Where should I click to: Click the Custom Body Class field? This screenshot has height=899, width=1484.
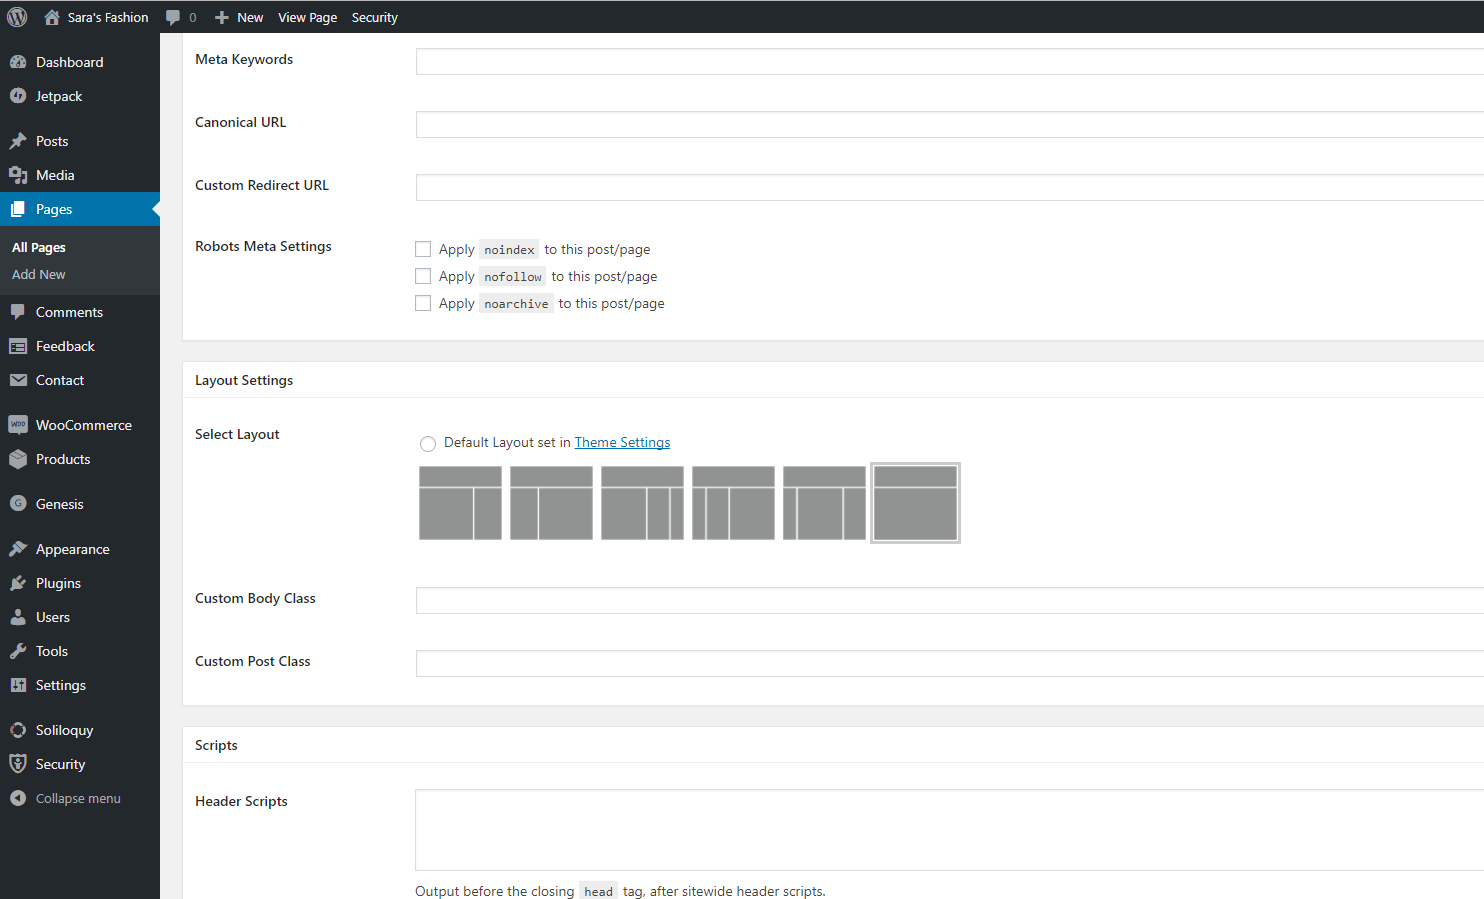pos(950,601)
